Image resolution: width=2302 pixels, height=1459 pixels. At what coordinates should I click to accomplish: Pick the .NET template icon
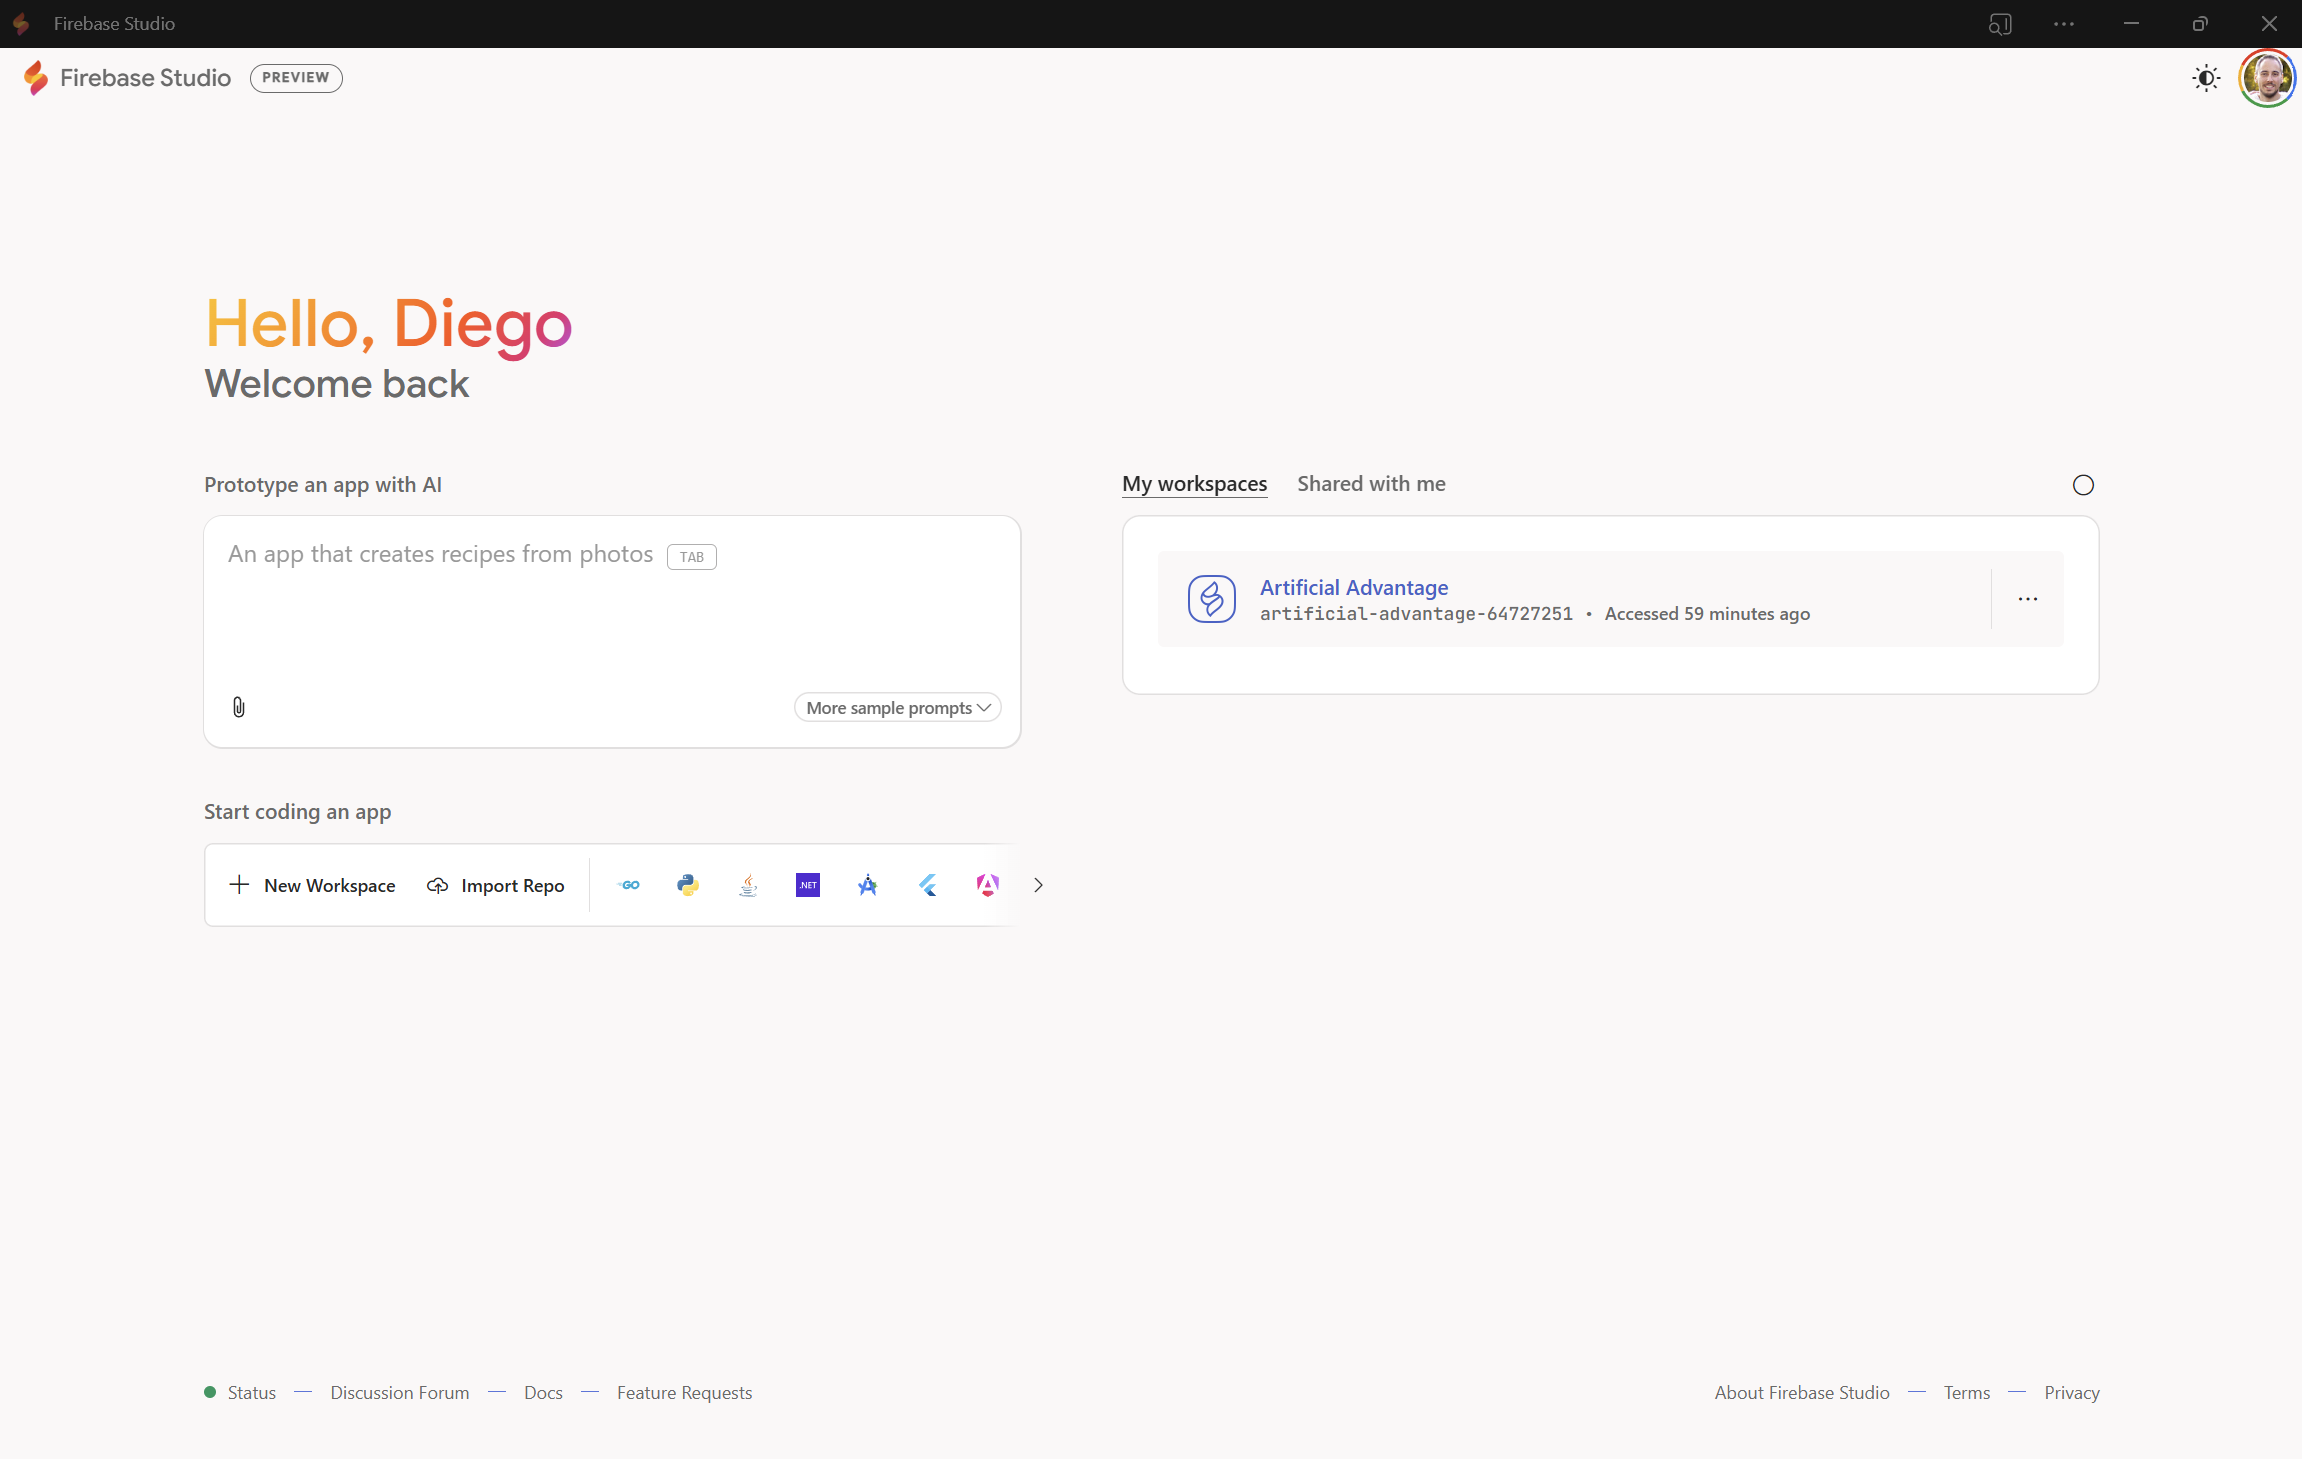pyautogui.click(x=808, y=885)
